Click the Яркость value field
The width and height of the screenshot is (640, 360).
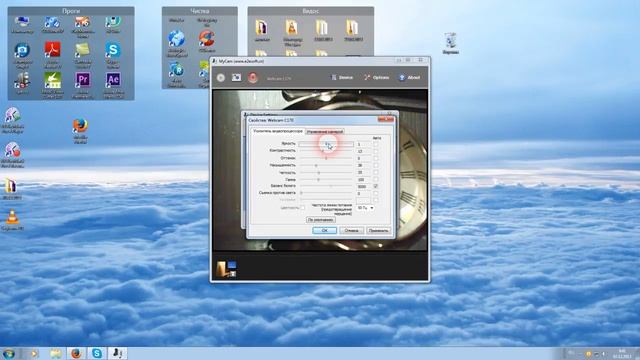click(x=363, y=144)
